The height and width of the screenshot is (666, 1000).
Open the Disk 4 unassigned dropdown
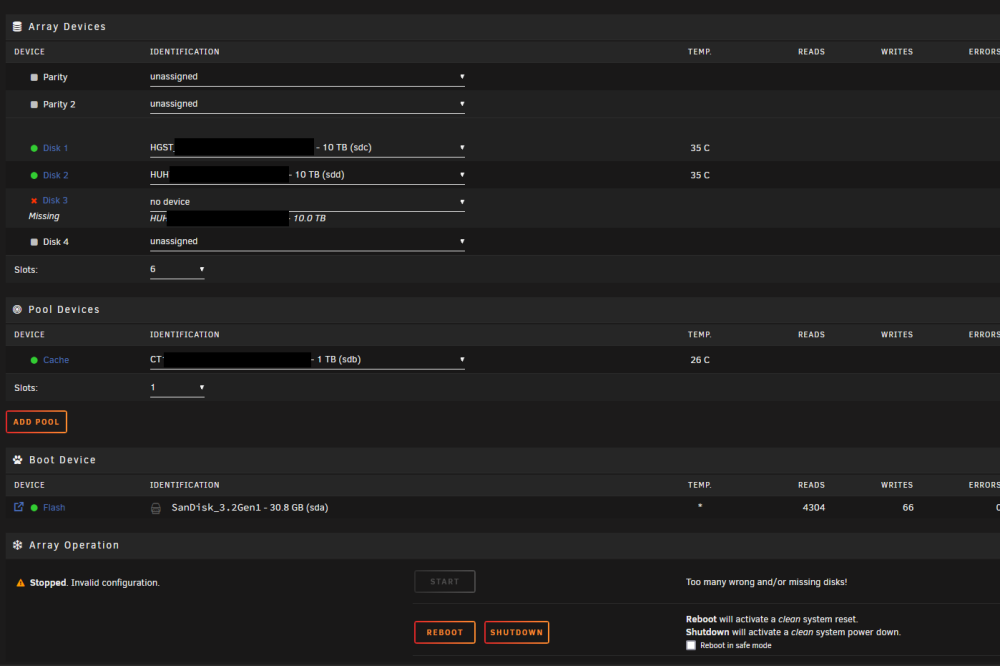tap(307, 242)
